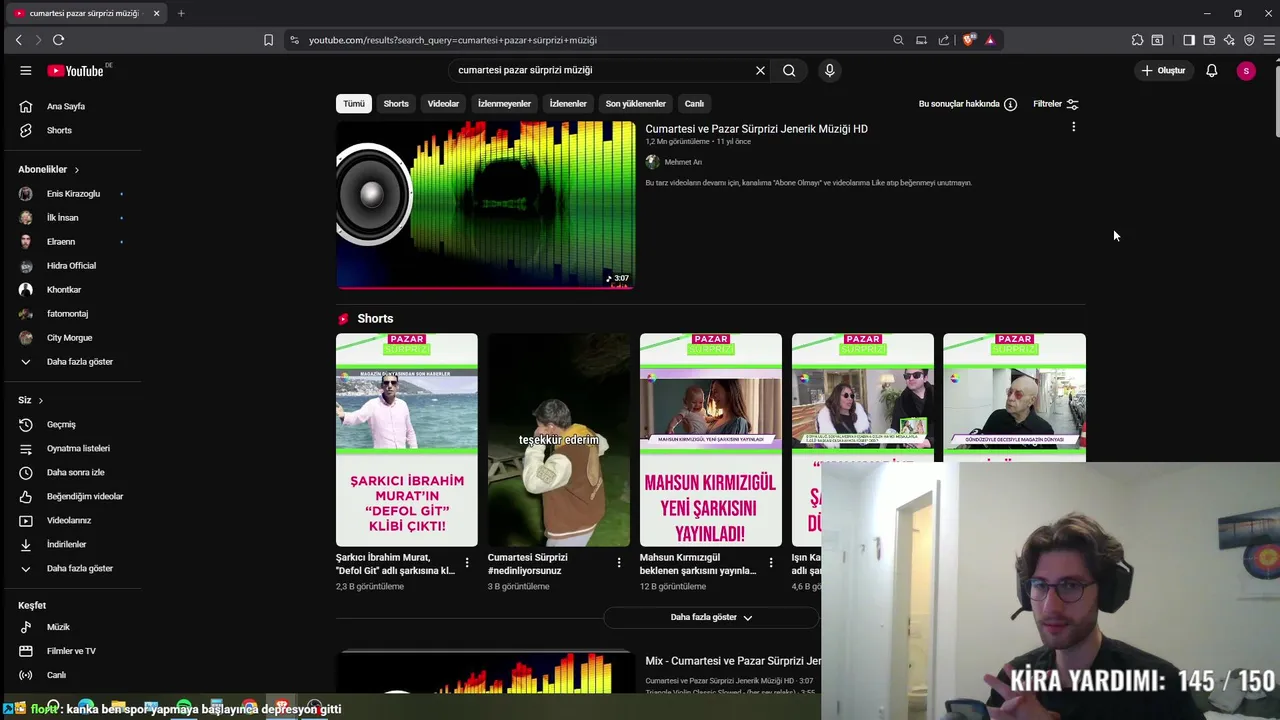Screen dimensions: 1280x720
Task: Clear the search box with X
Action: click(x=760, y=70)
